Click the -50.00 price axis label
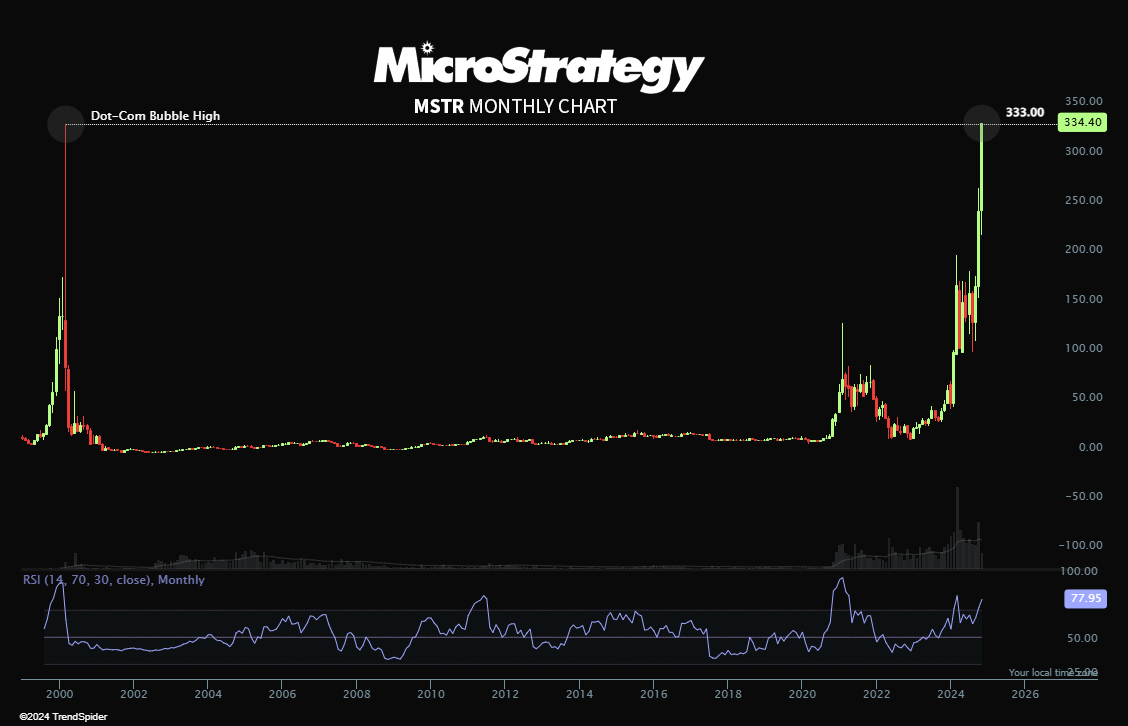 1081,496
